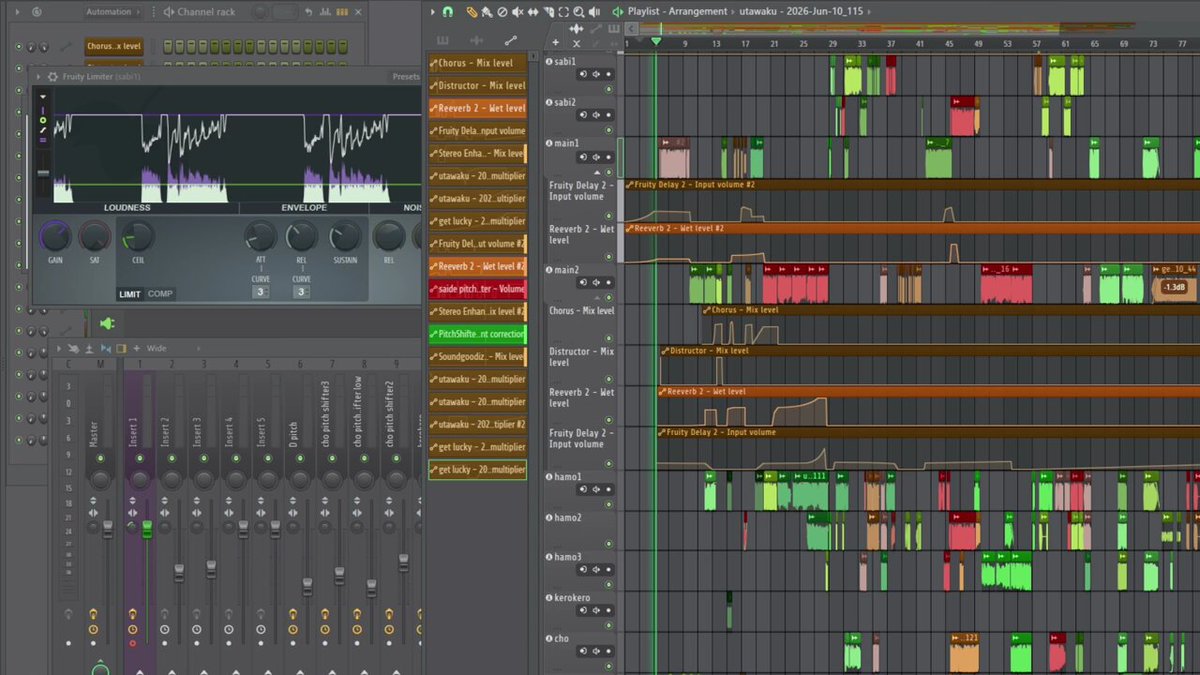The width and height of the screenshot is (1200, 675).
Task: Toggle the first step of Chorus channel
Action: (x=168, y=46)
